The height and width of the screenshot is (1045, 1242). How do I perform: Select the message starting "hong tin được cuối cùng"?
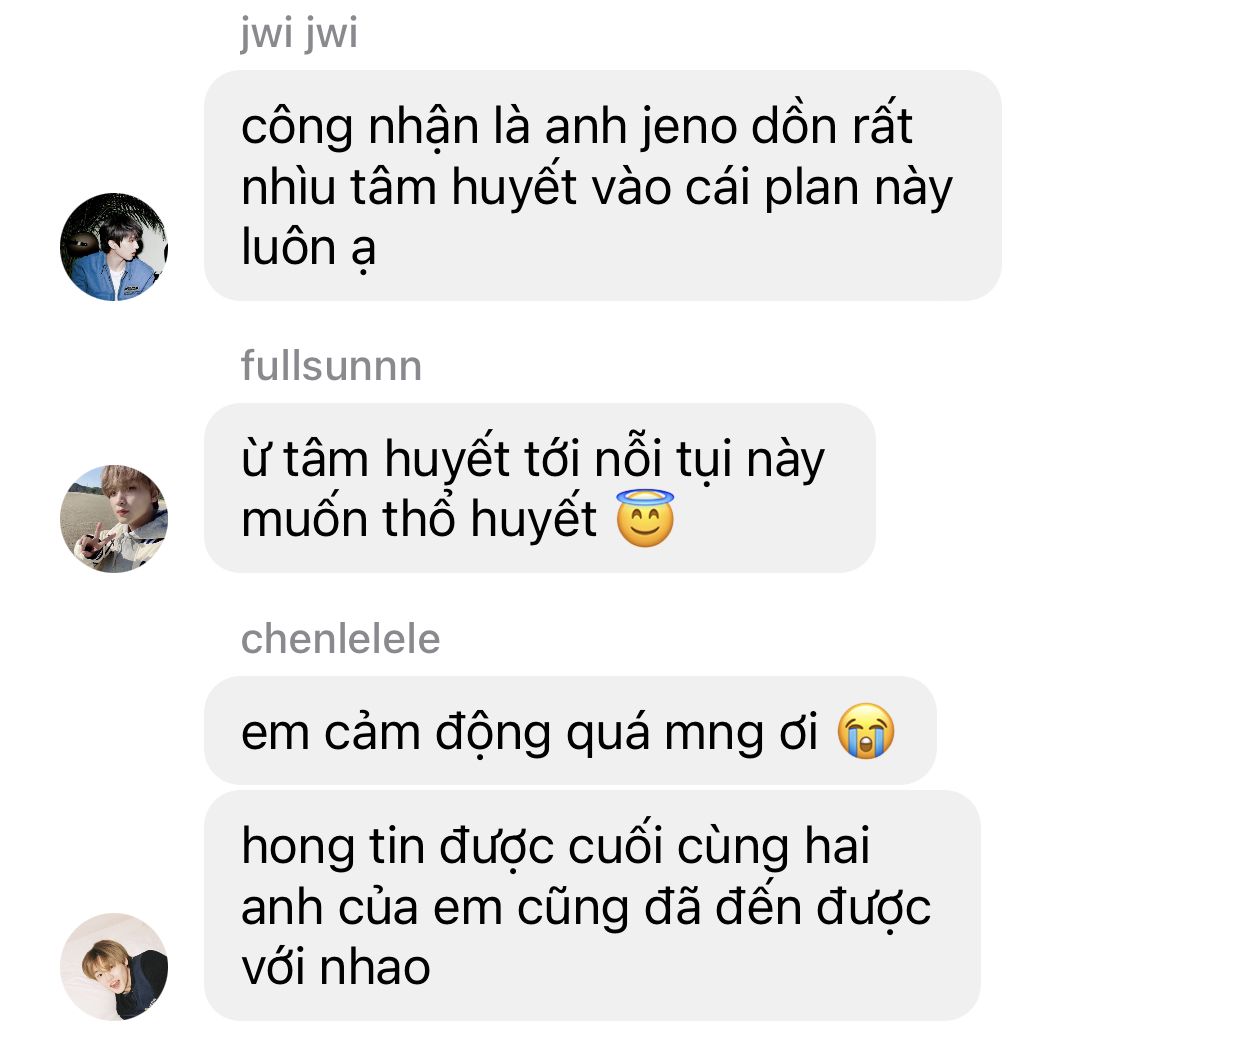click(592, 905)
